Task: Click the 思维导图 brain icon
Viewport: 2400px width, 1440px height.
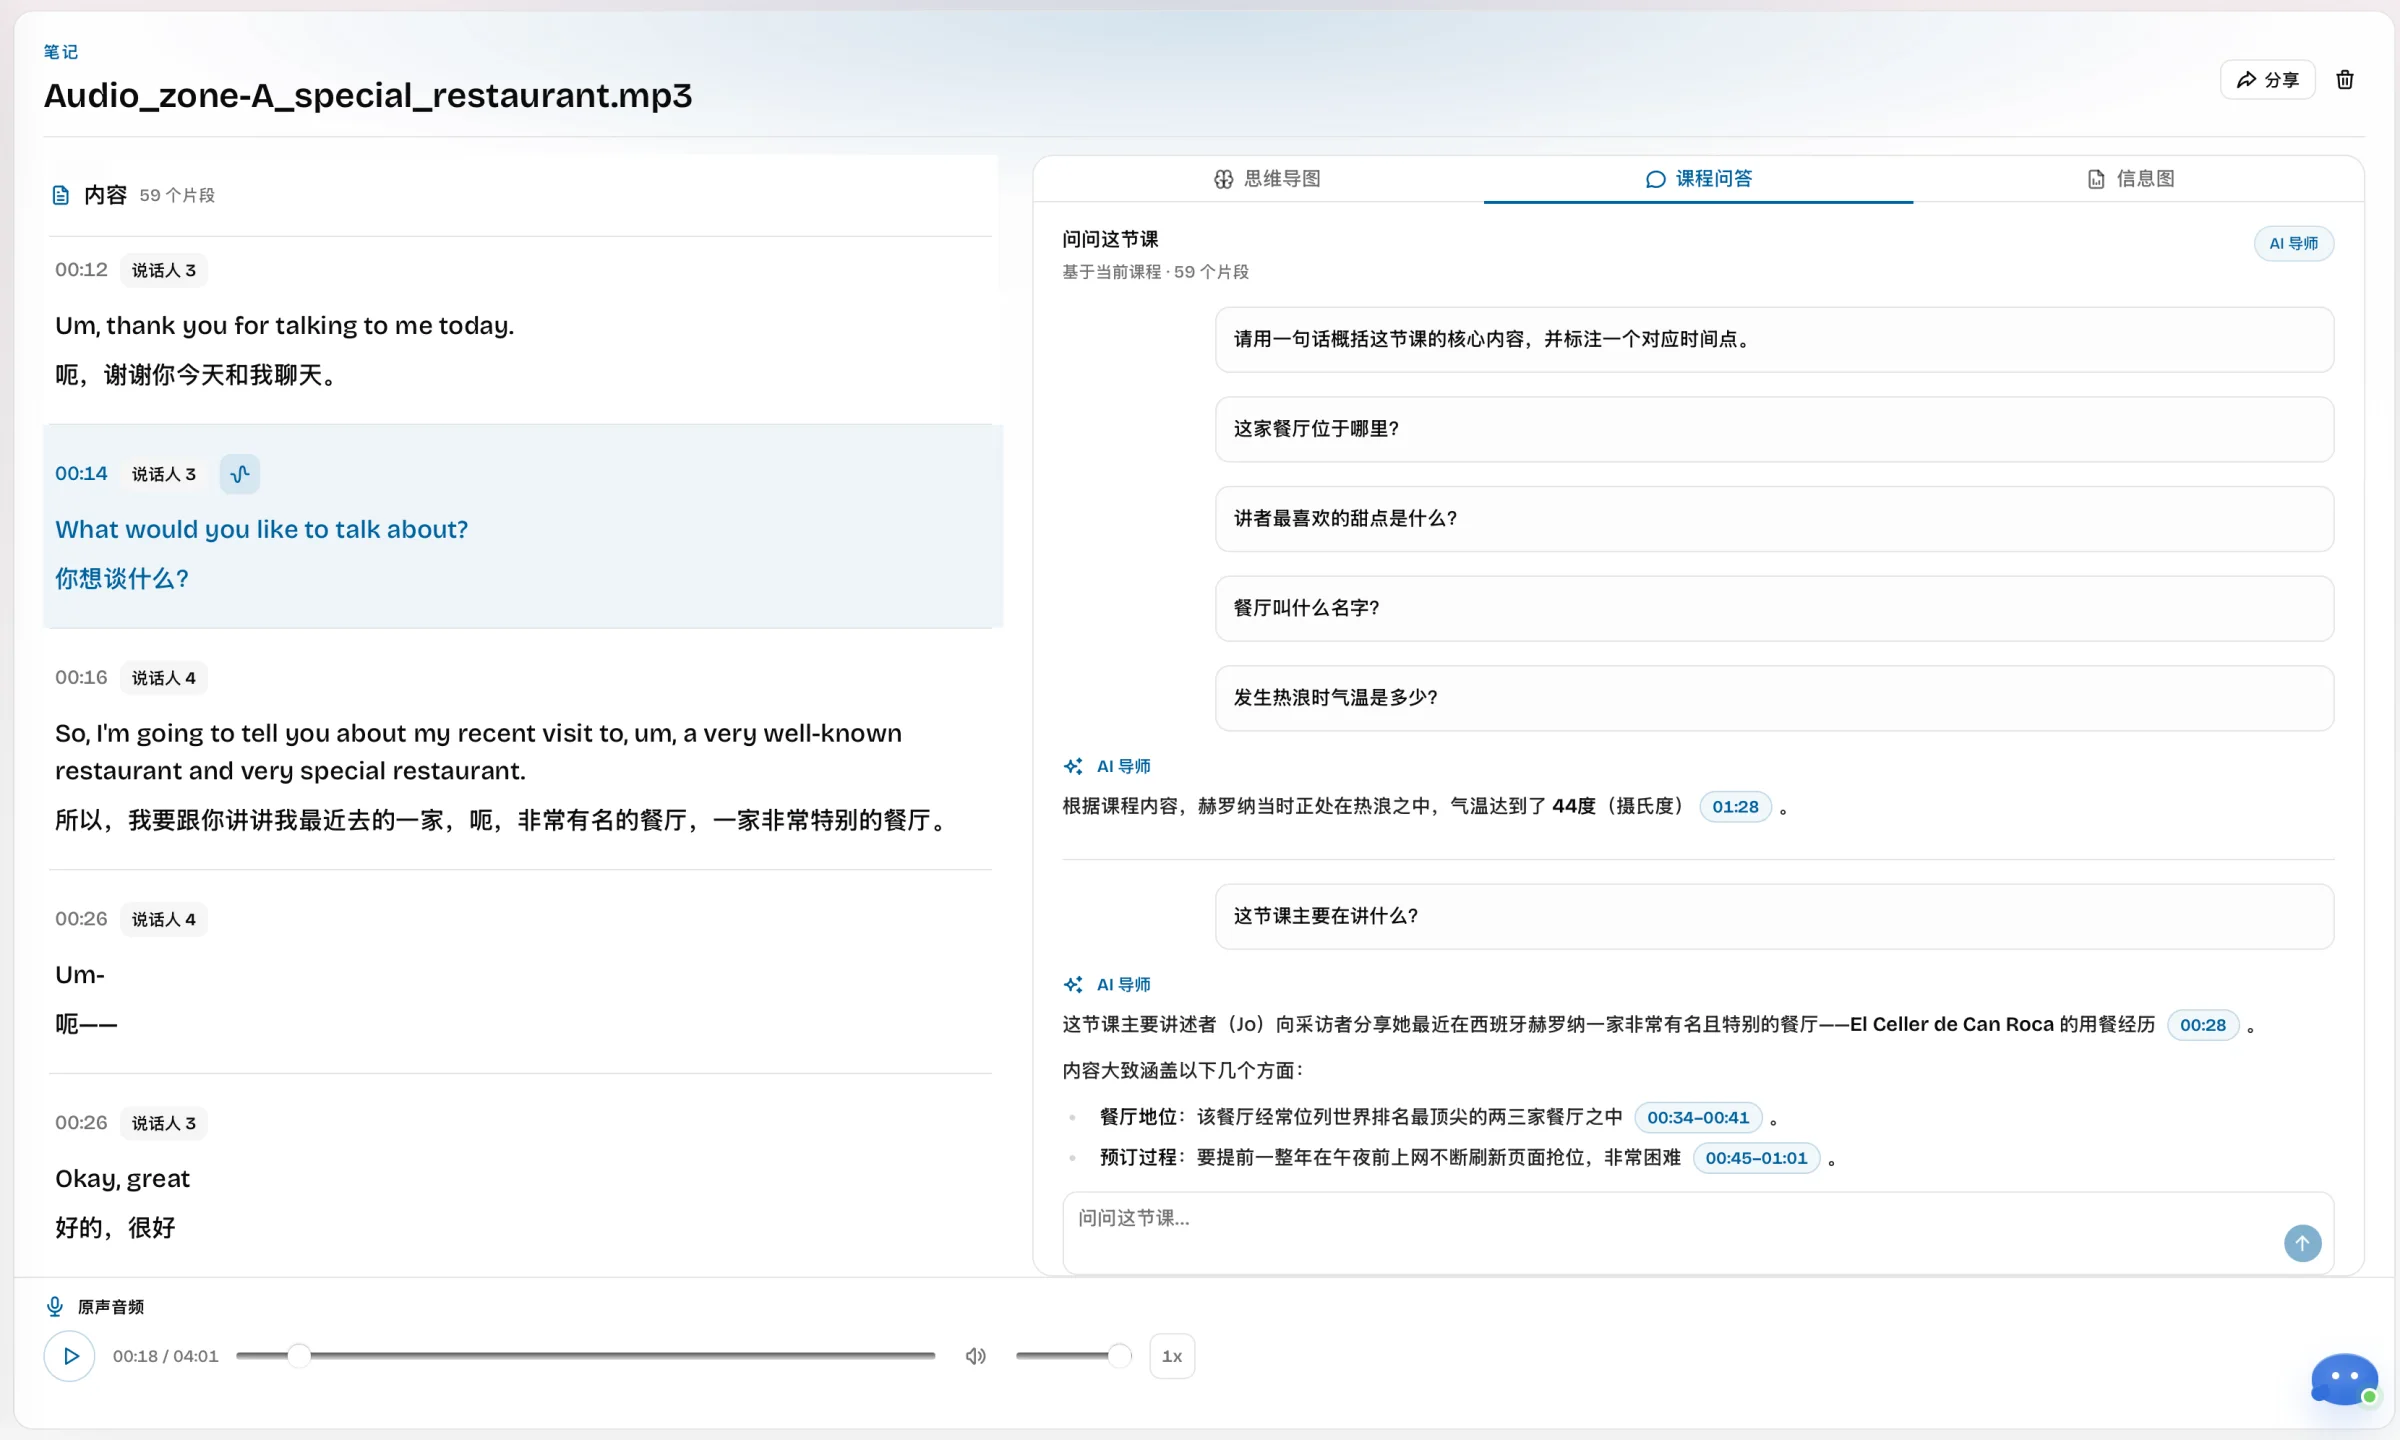Action: click(1223, 179)
